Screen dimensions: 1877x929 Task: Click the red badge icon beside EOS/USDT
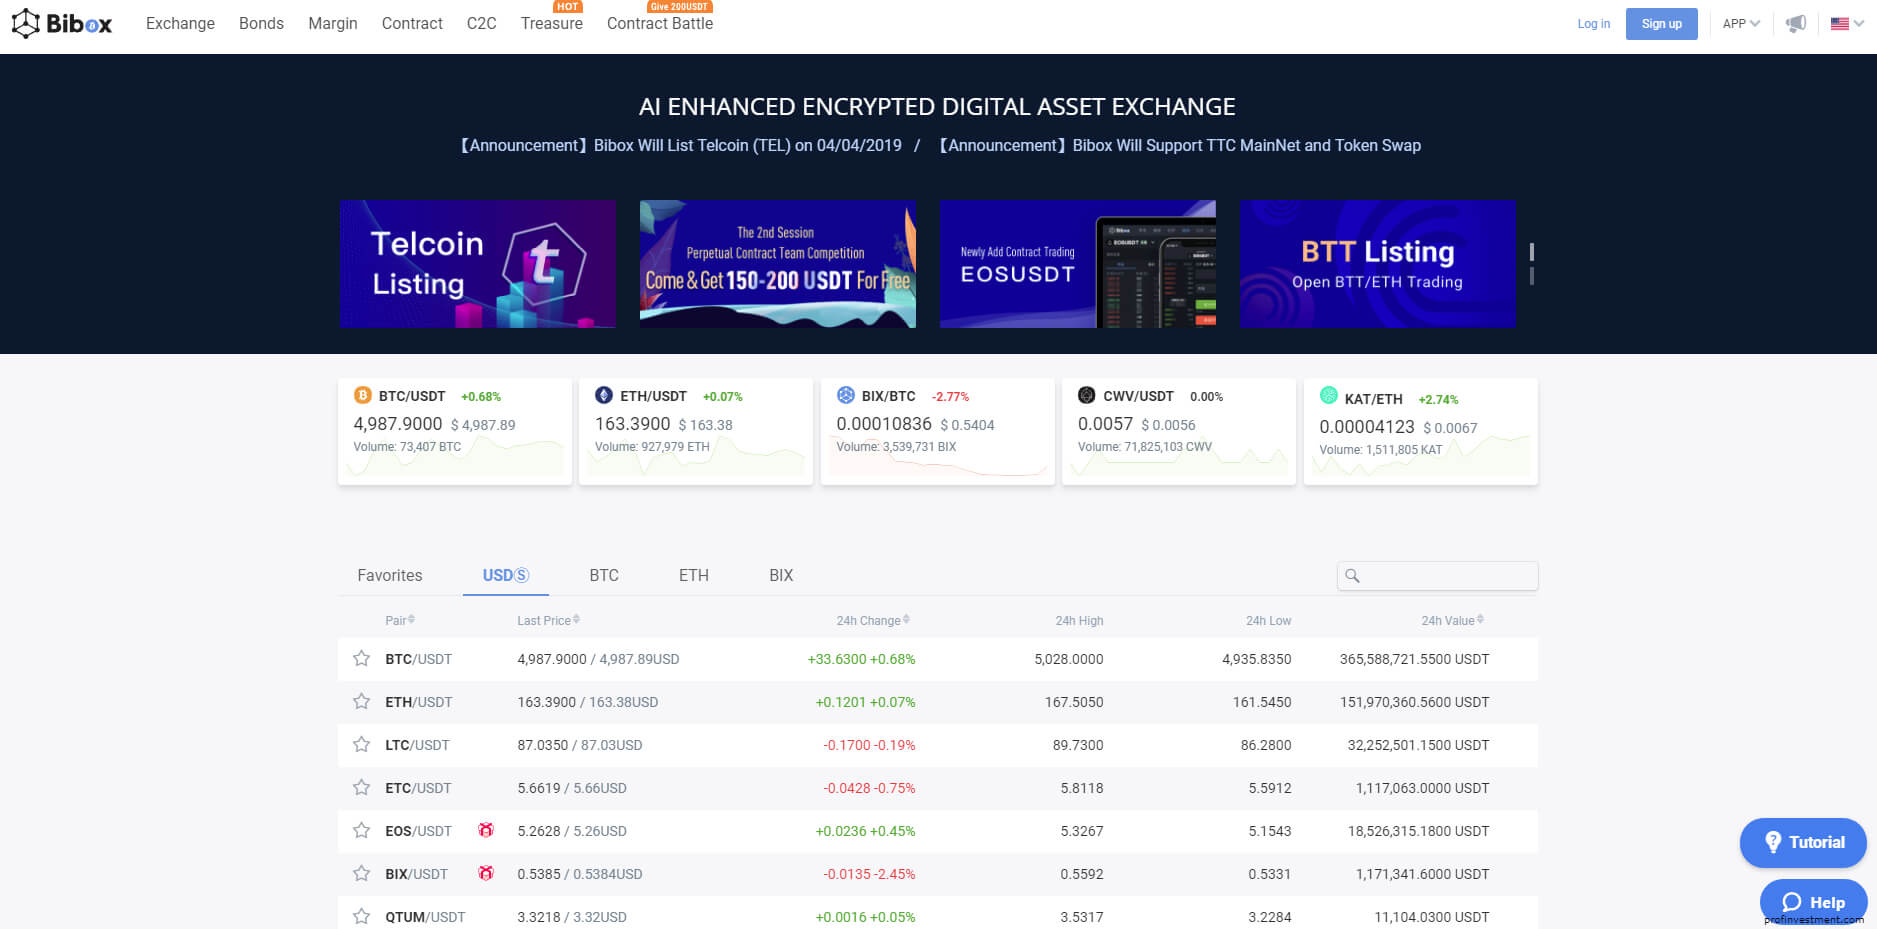pyautogui.click(x=486, y=830)
